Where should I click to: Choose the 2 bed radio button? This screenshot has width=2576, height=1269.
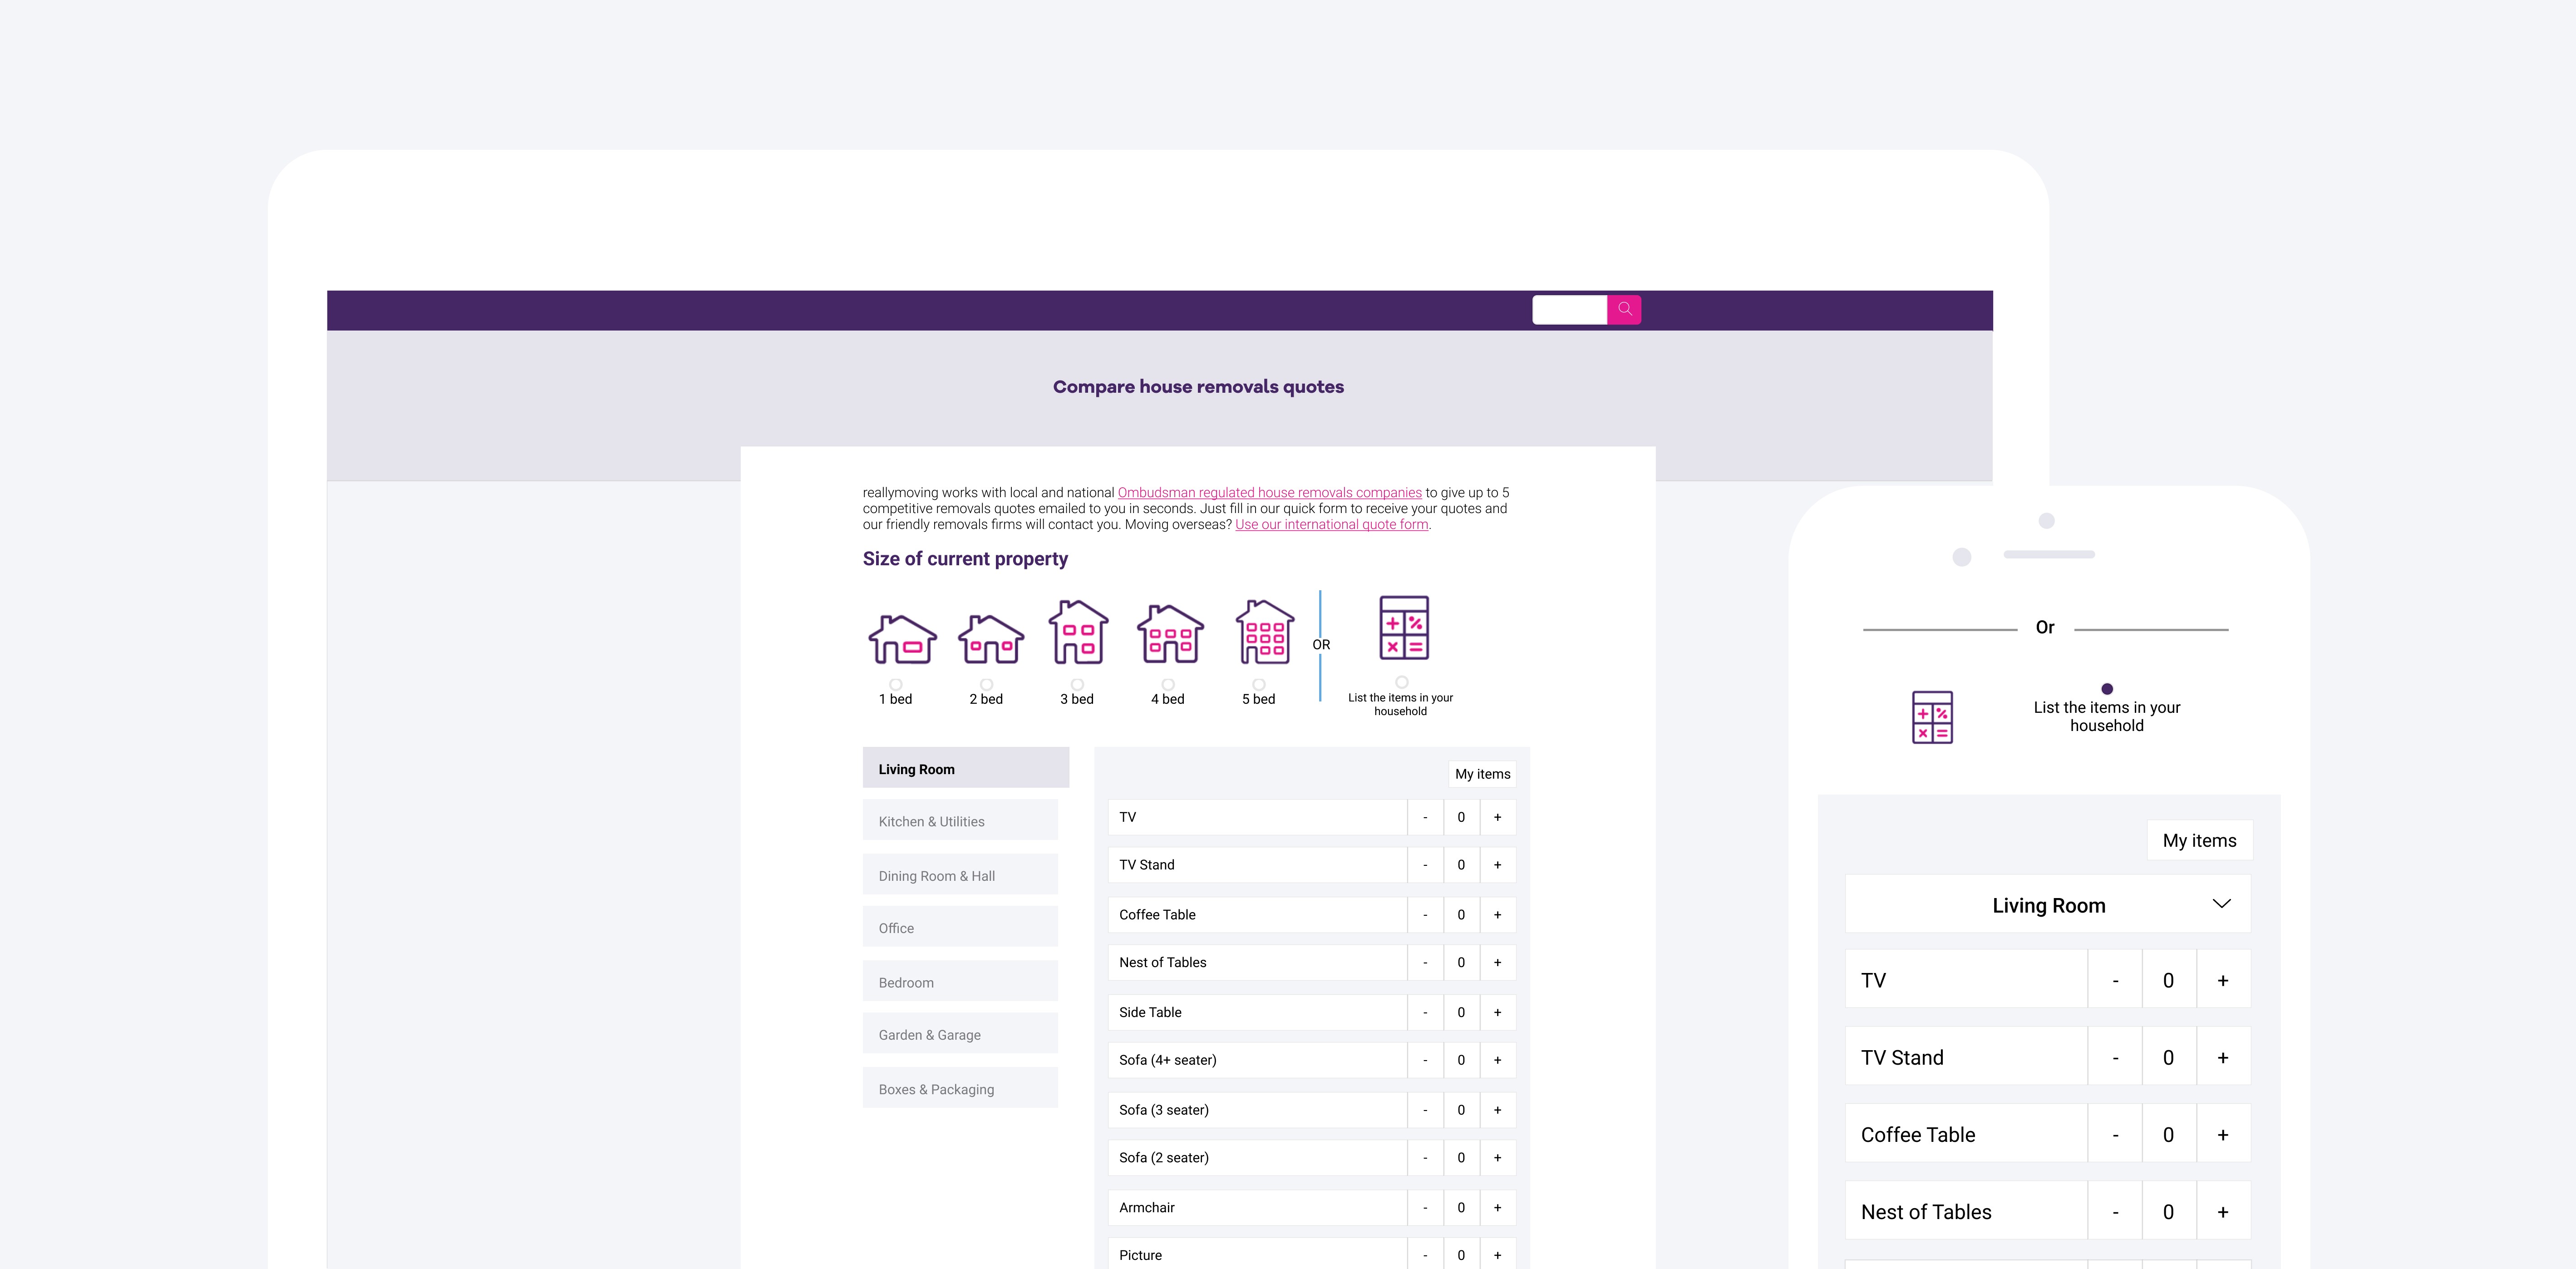click(986, 684)
